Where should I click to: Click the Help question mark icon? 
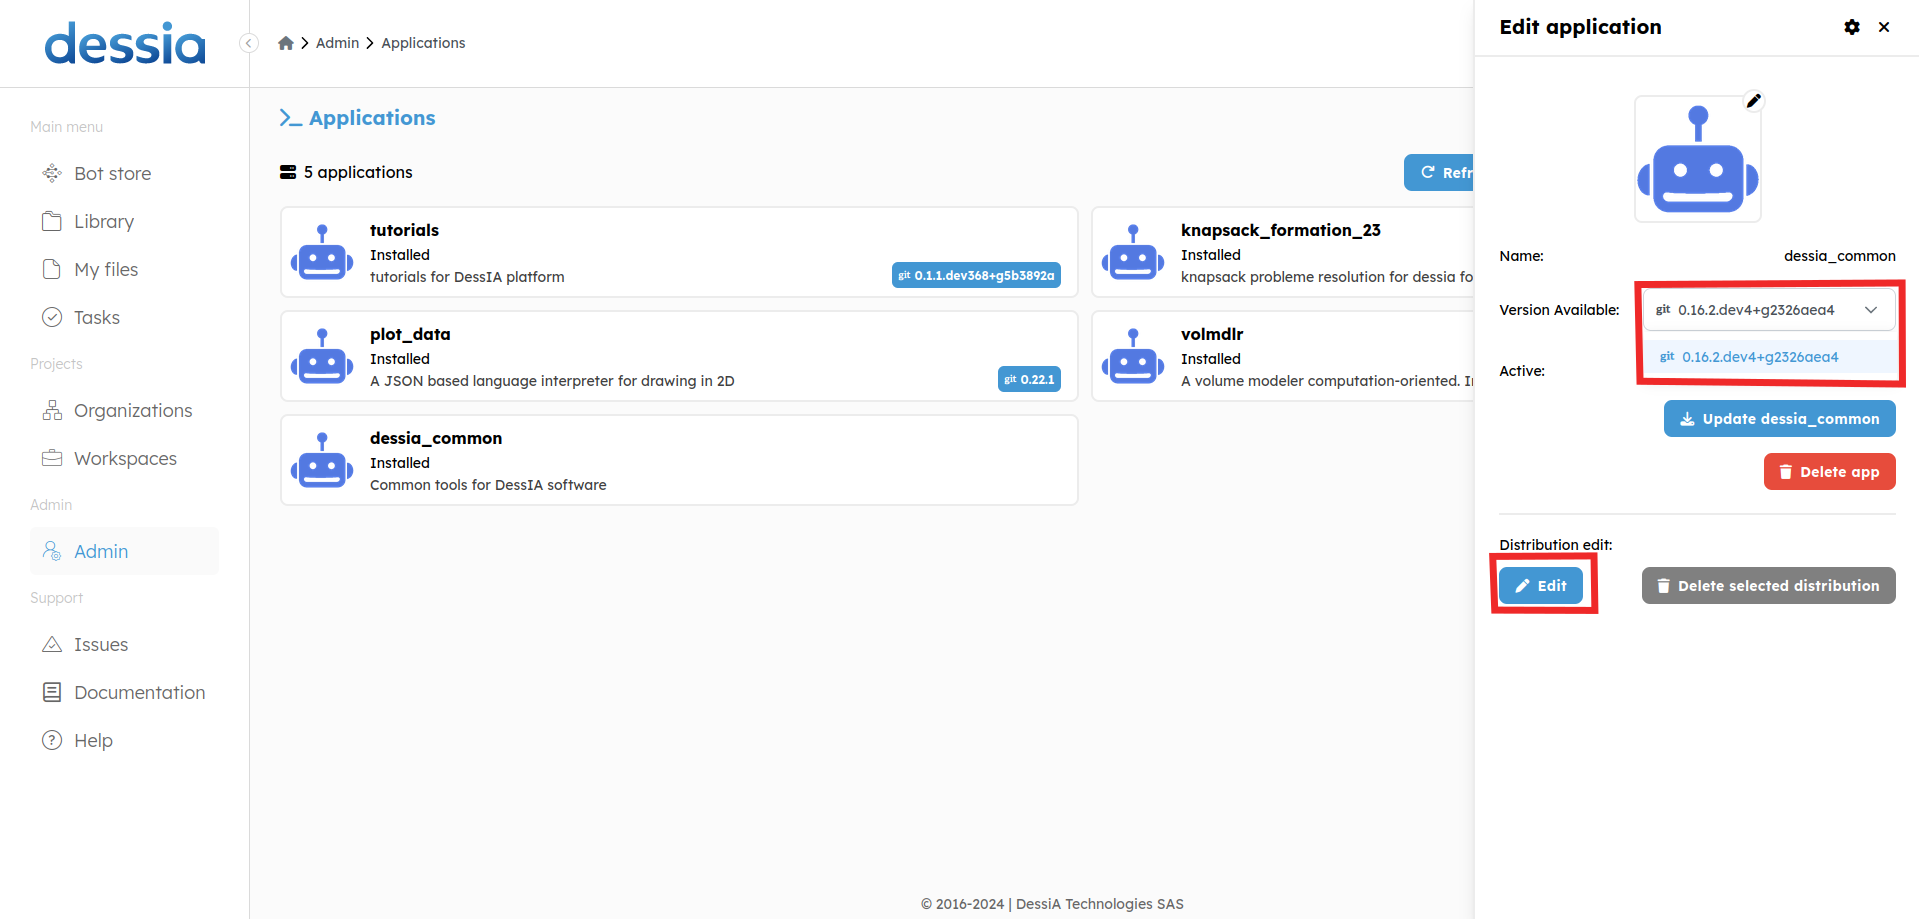coord(52,740)
